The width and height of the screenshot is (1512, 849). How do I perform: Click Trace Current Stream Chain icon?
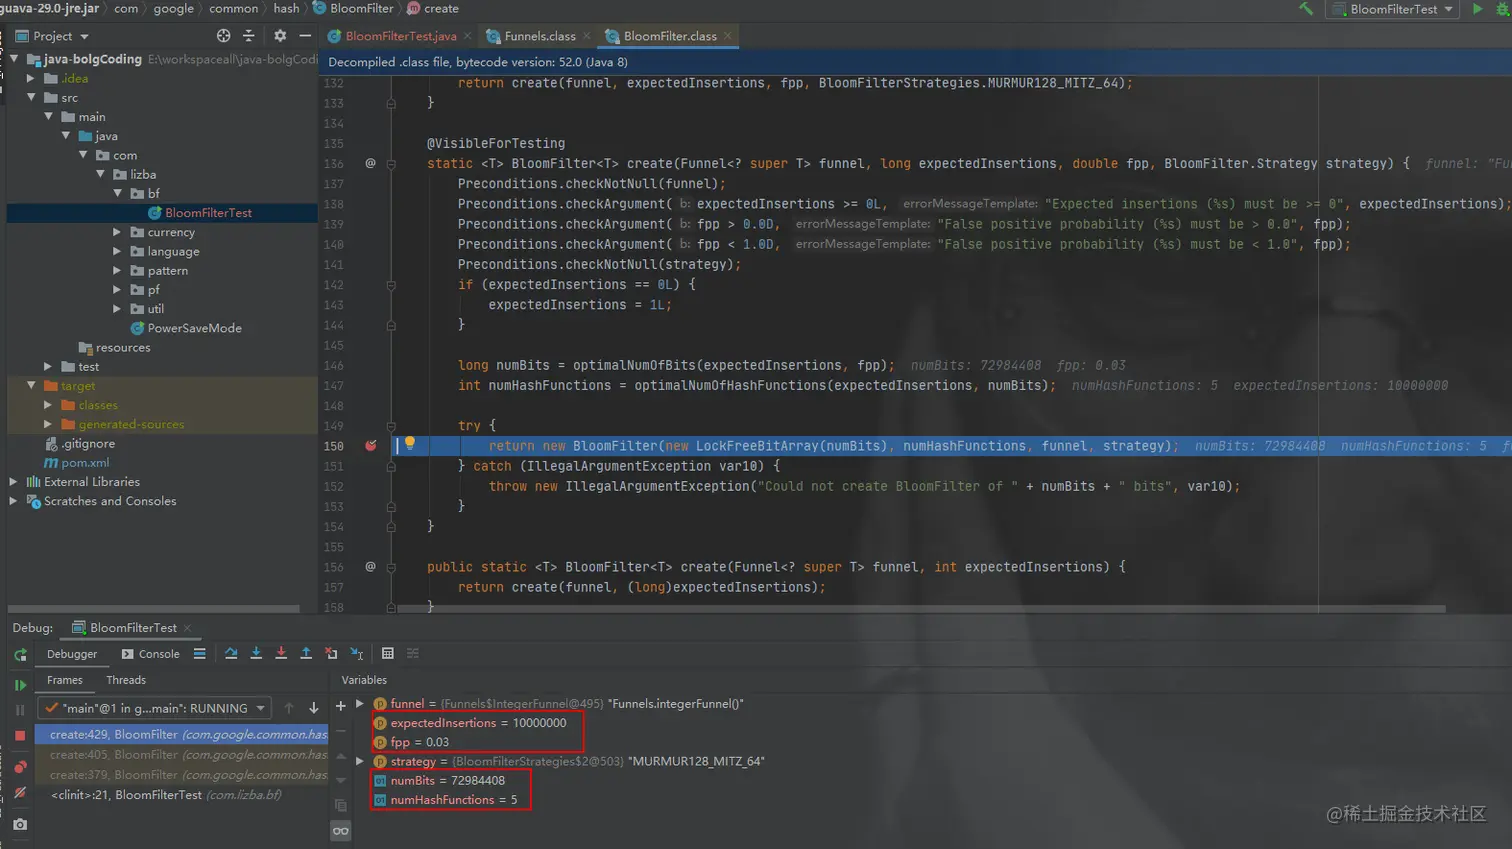point(413,654)
